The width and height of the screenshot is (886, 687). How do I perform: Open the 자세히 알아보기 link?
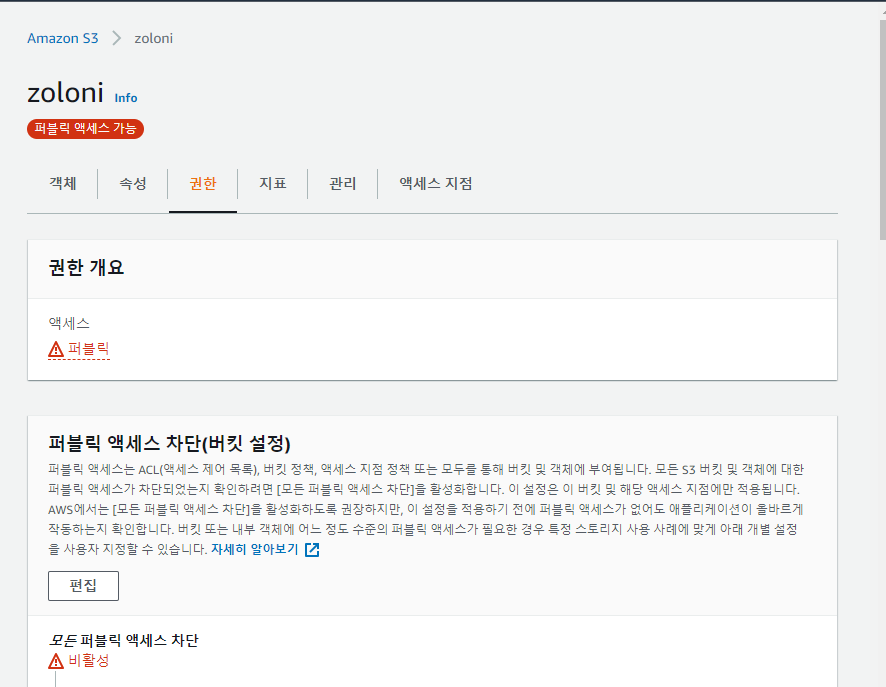[254, 549]
